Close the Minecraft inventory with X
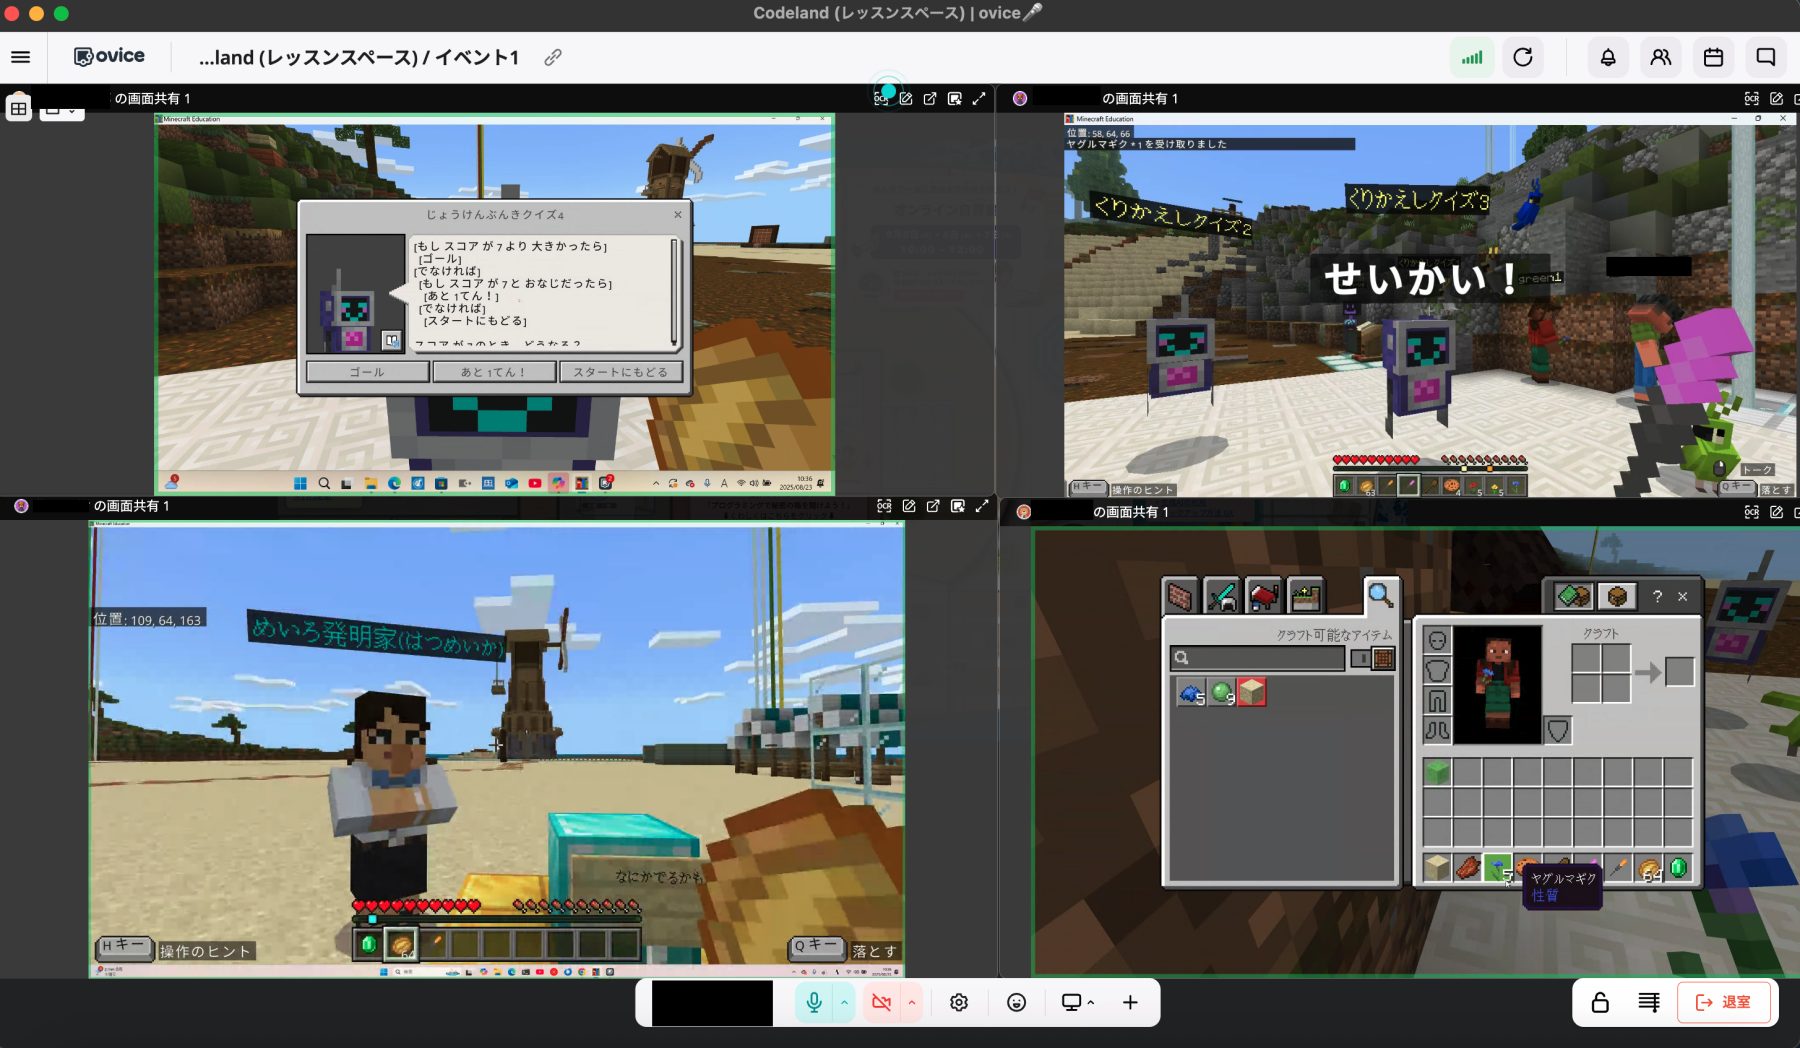The width and height of the screenshot is (1800, 1048). [1683, 596]
